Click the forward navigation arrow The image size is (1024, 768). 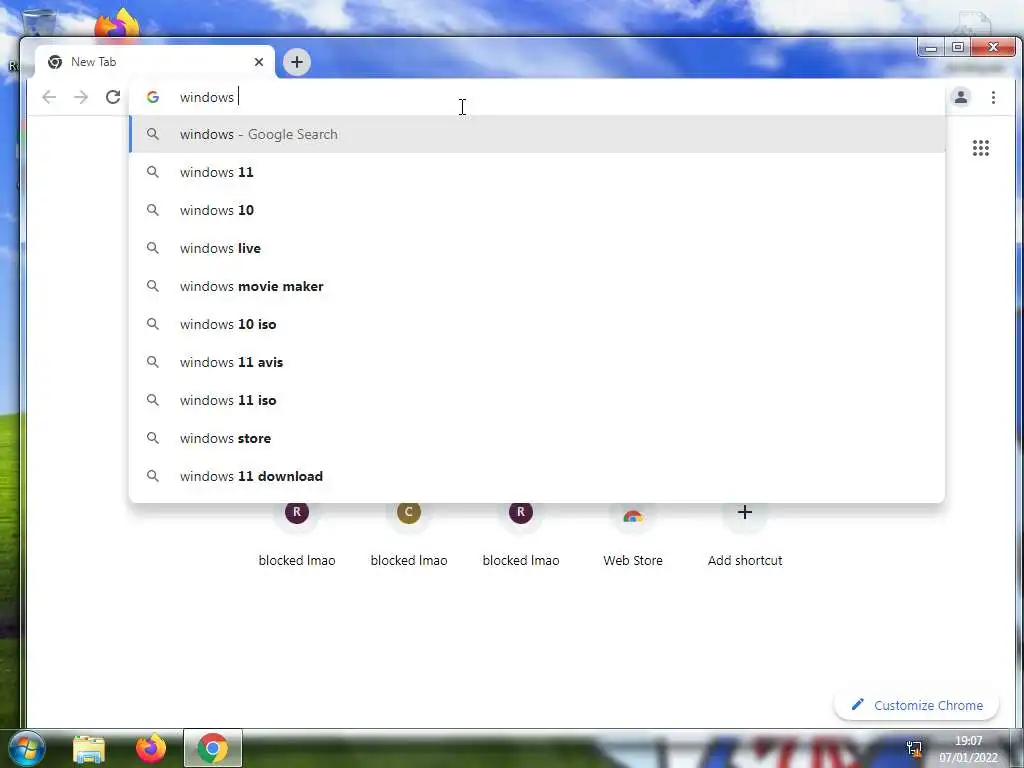(x=81, y=97)
